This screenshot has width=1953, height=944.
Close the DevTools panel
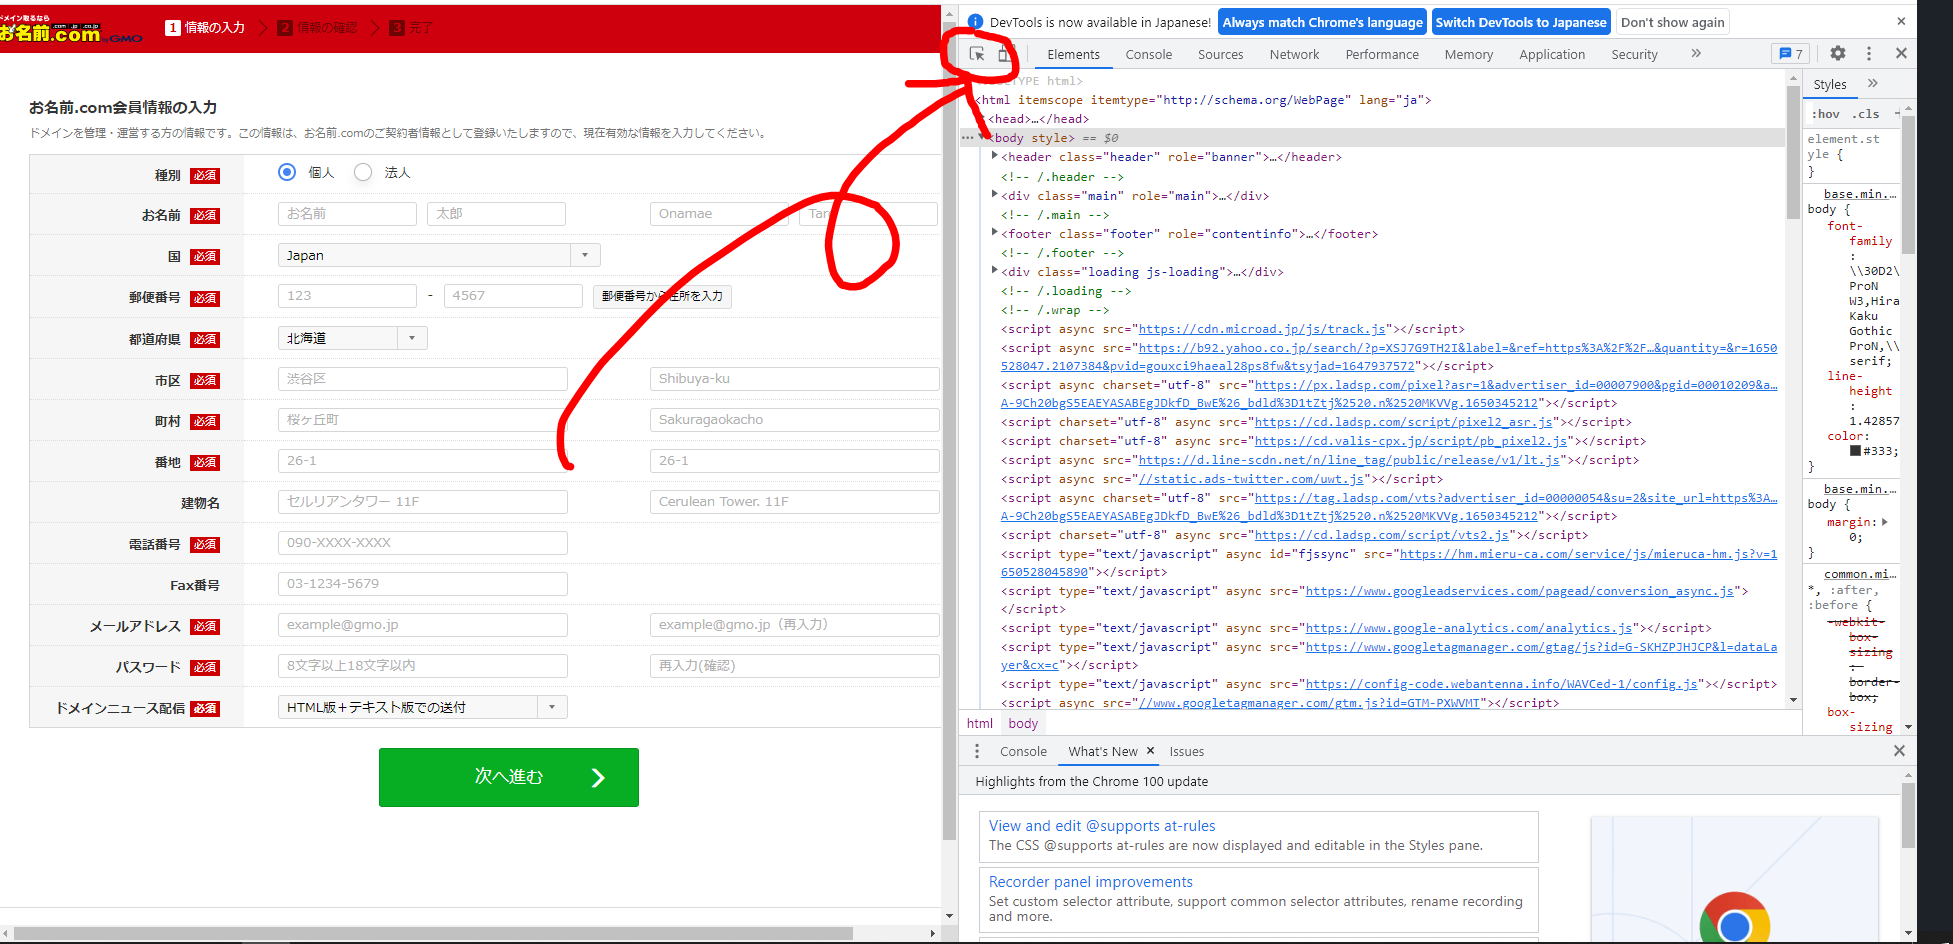coord(1901,54)
